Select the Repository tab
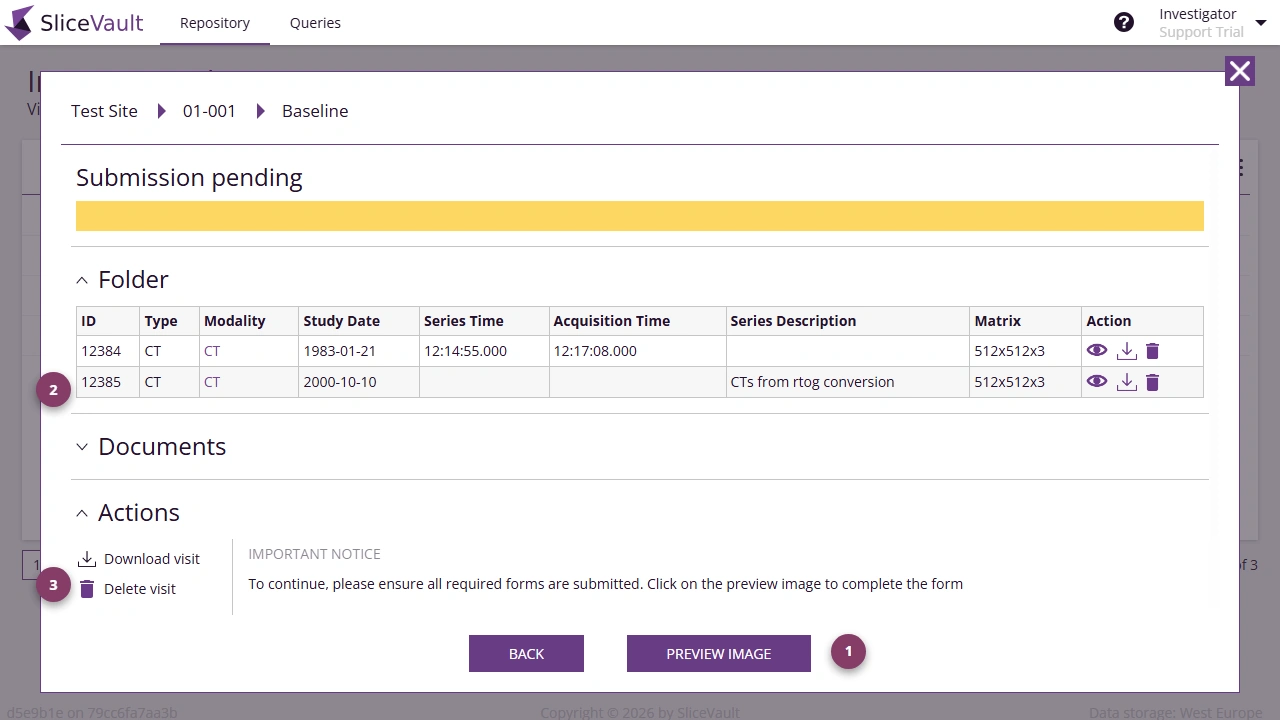 [214, 22]
